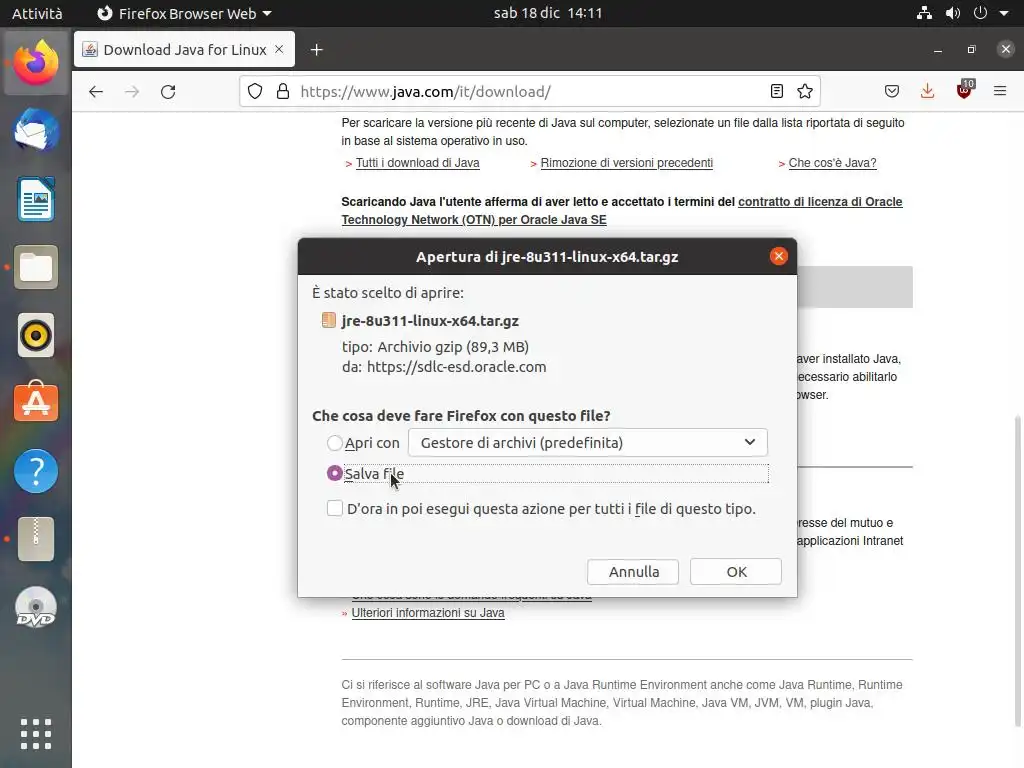This screenshot has width=1024, height=768.
Task: Go forward one page
Action: pyautogui.click(x=132, y=91)
